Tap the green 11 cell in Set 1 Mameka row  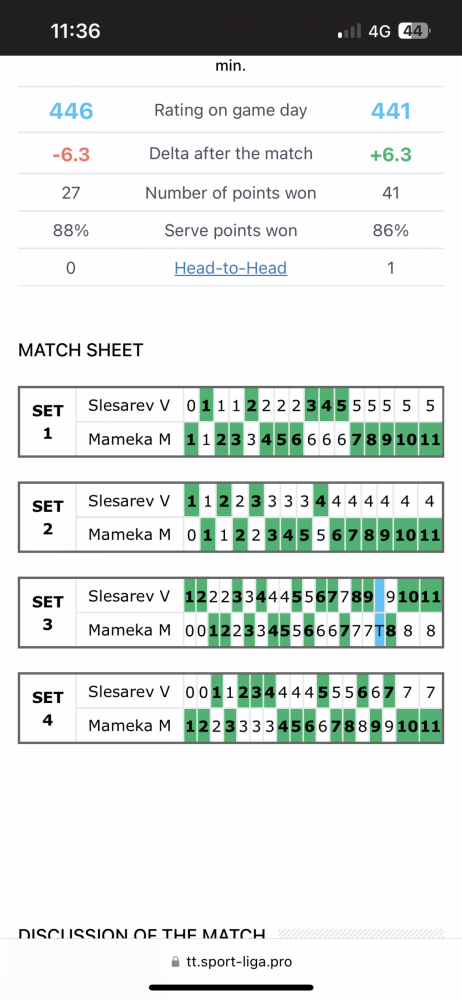coord(431,439)
